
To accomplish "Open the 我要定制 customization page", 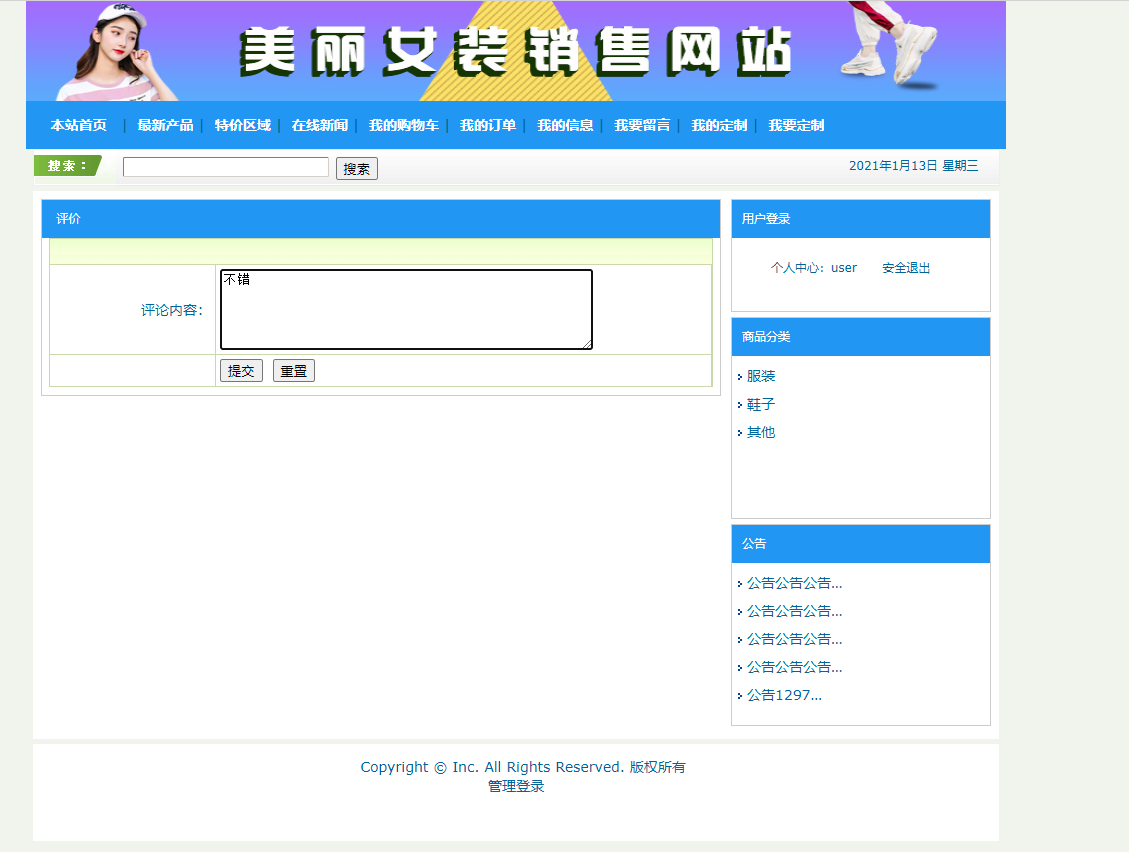I will [x=795, y=125].
